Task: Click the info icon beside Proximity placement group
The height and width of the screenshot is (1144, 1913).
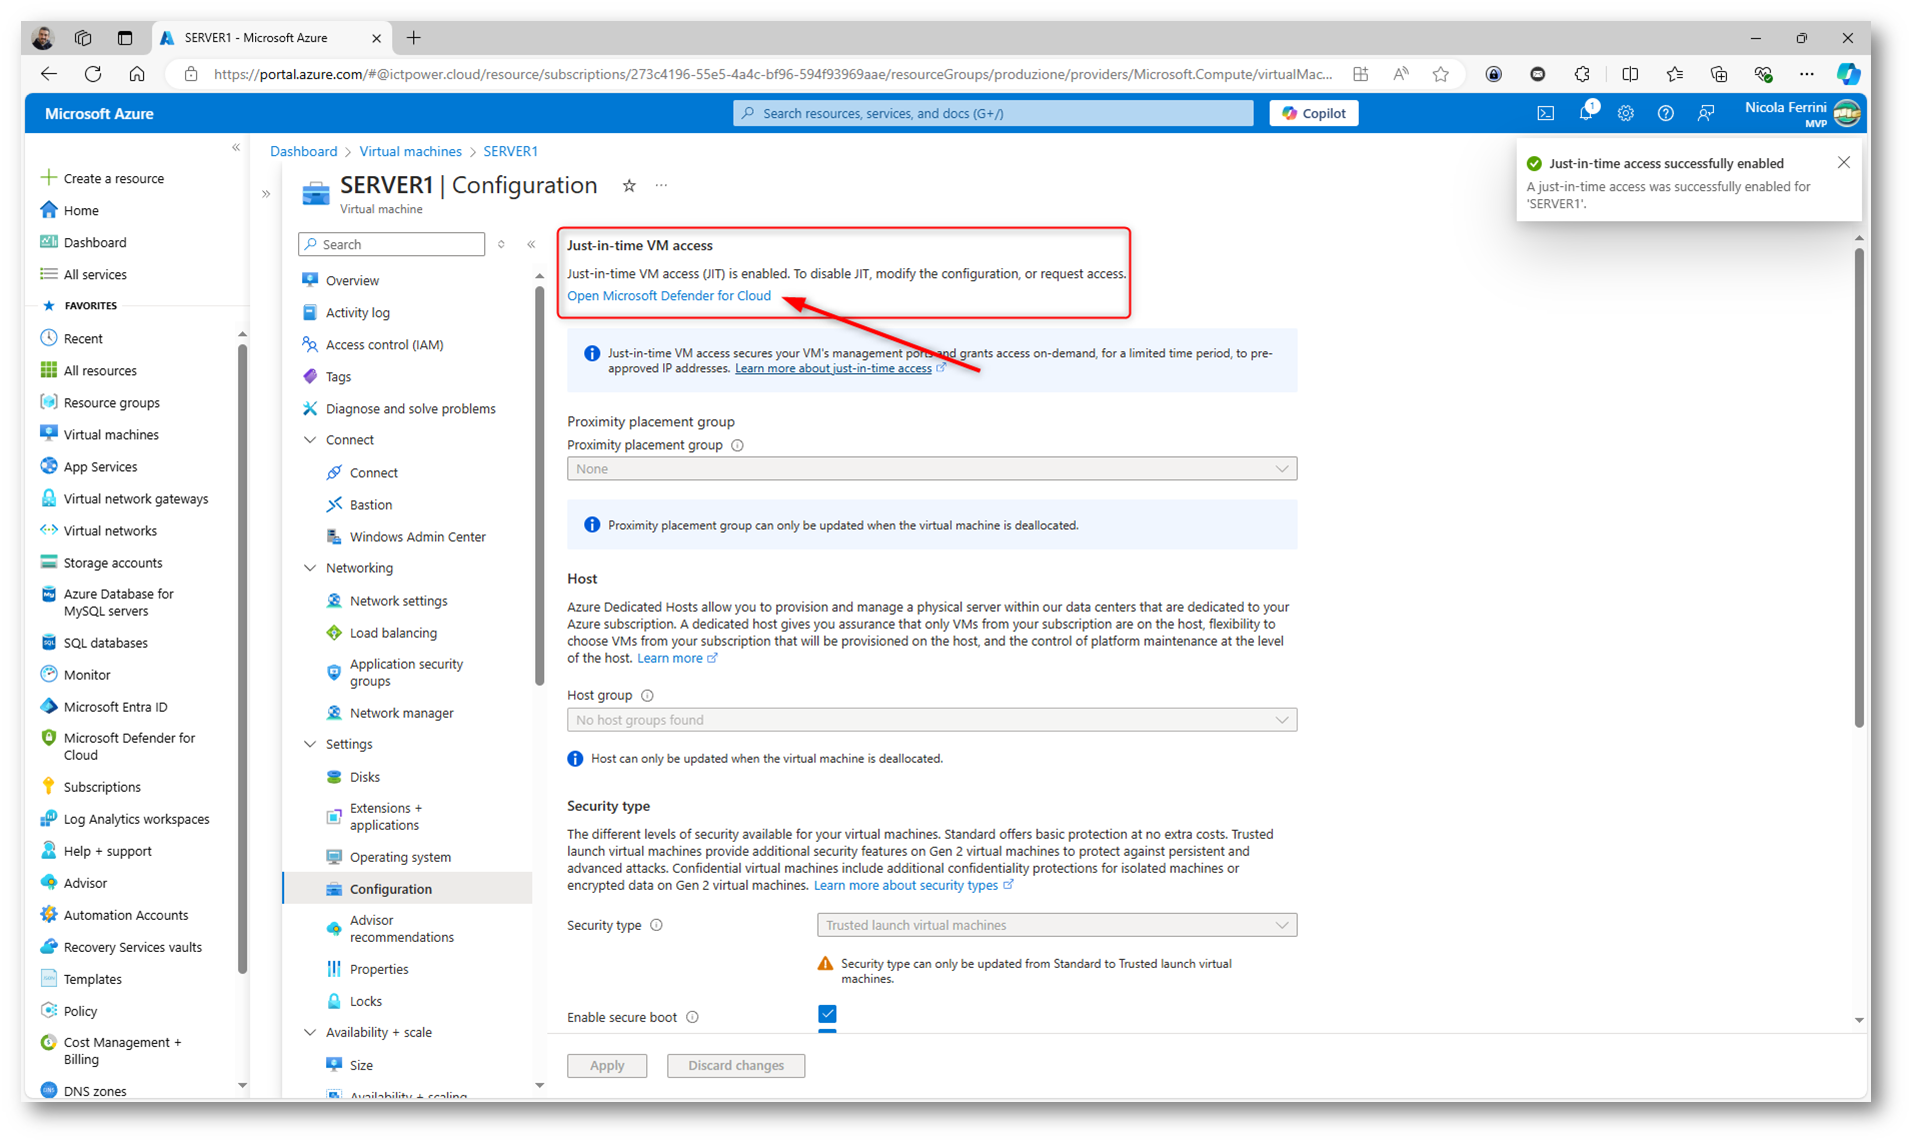Action: pyautogui.click(x=738, y=446)
